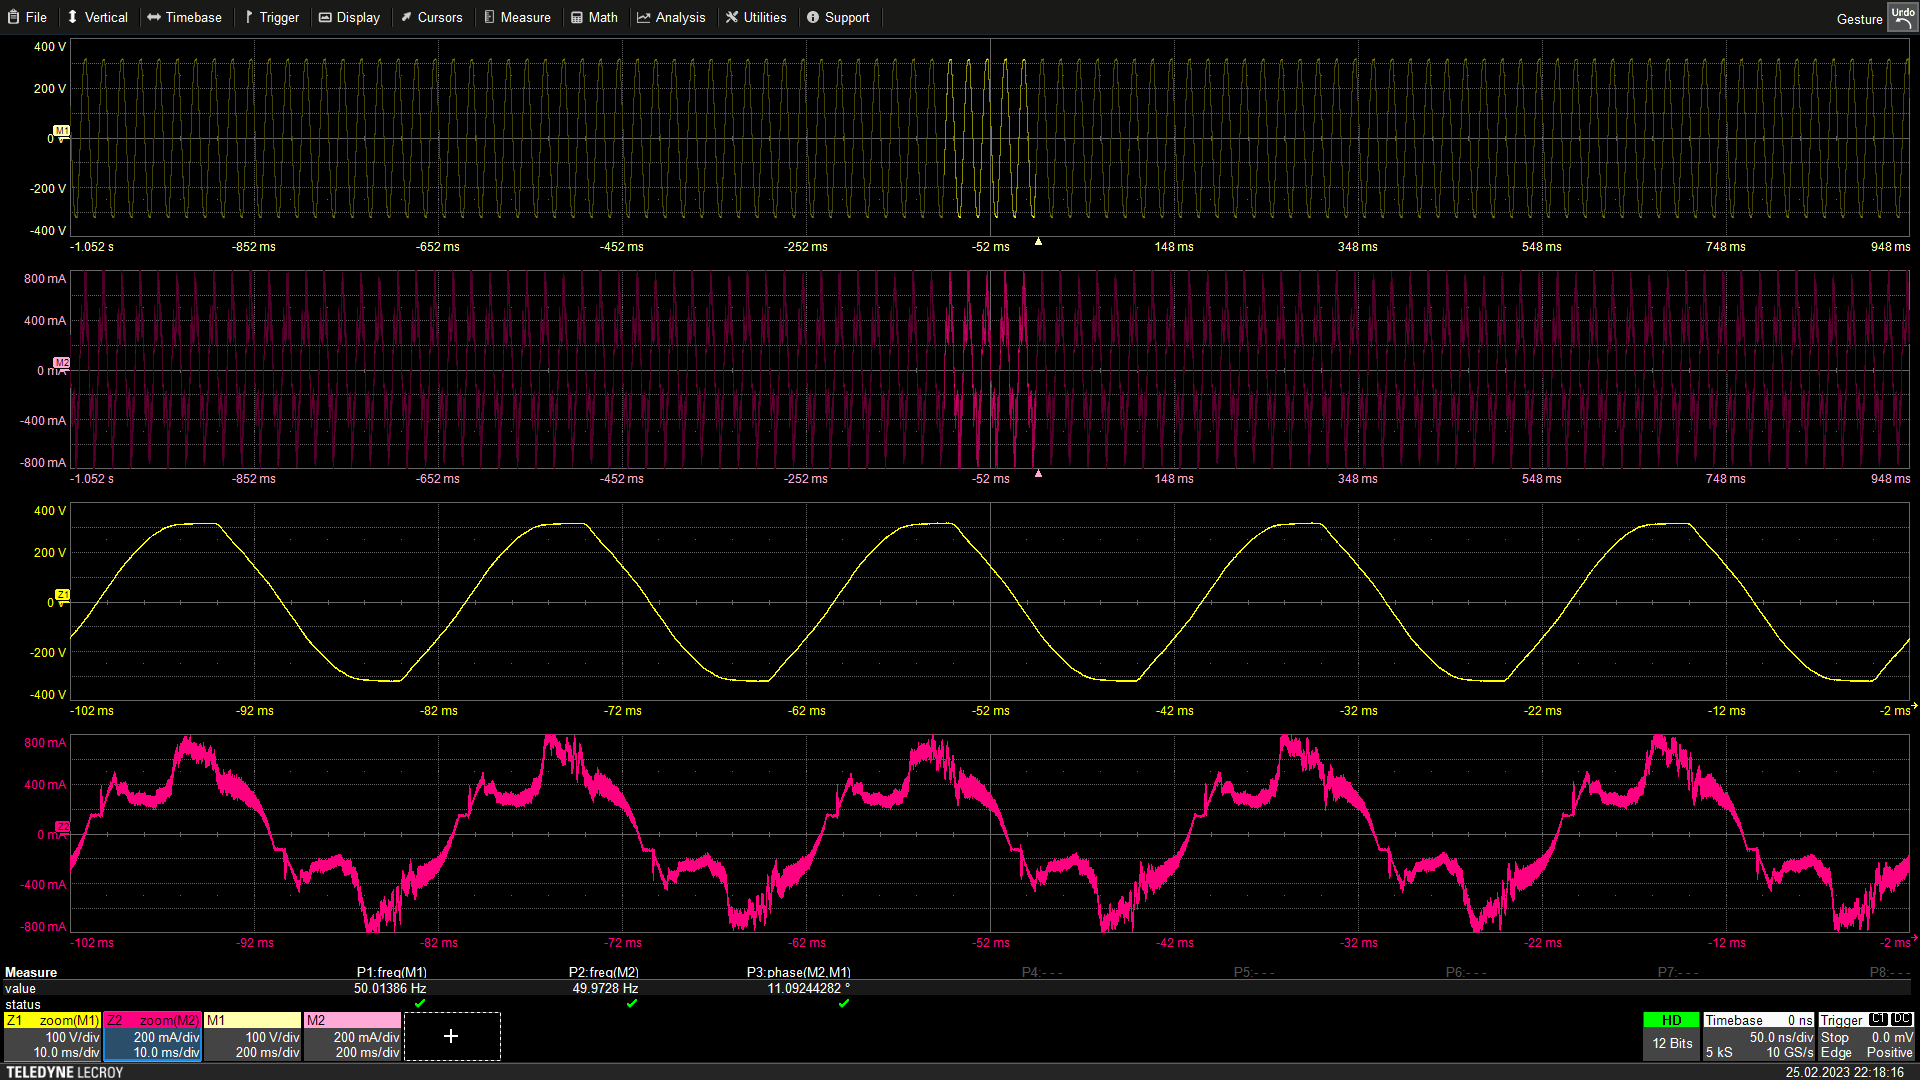Open the Utilities menu
The width and height of the screenshot is (1920, 1080).
click(756, 17)
